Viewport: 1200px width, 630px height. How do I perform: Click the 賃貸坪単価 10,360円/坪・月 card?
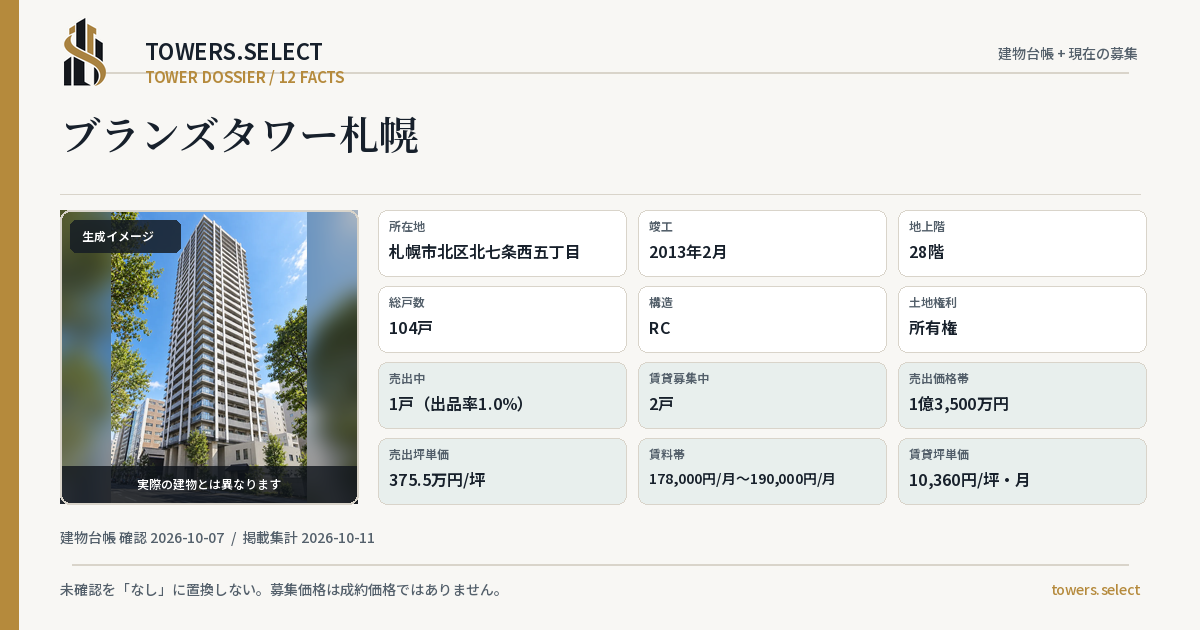tap(1022, 471)
